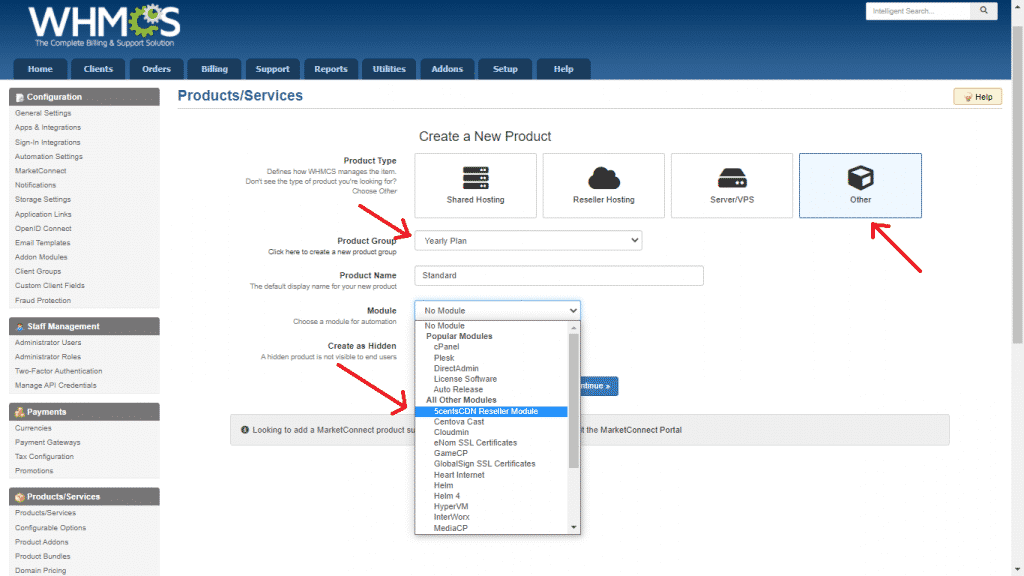Select the Other product type box
1024x576 pixels.
tap(860, 185)
